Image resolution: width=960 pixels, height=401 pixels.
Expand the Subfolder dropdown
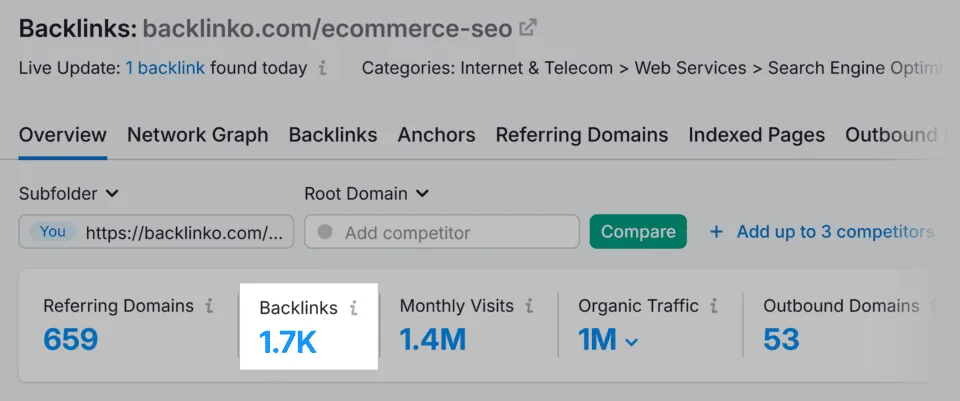pyautogui.click(x=69, y=193)
